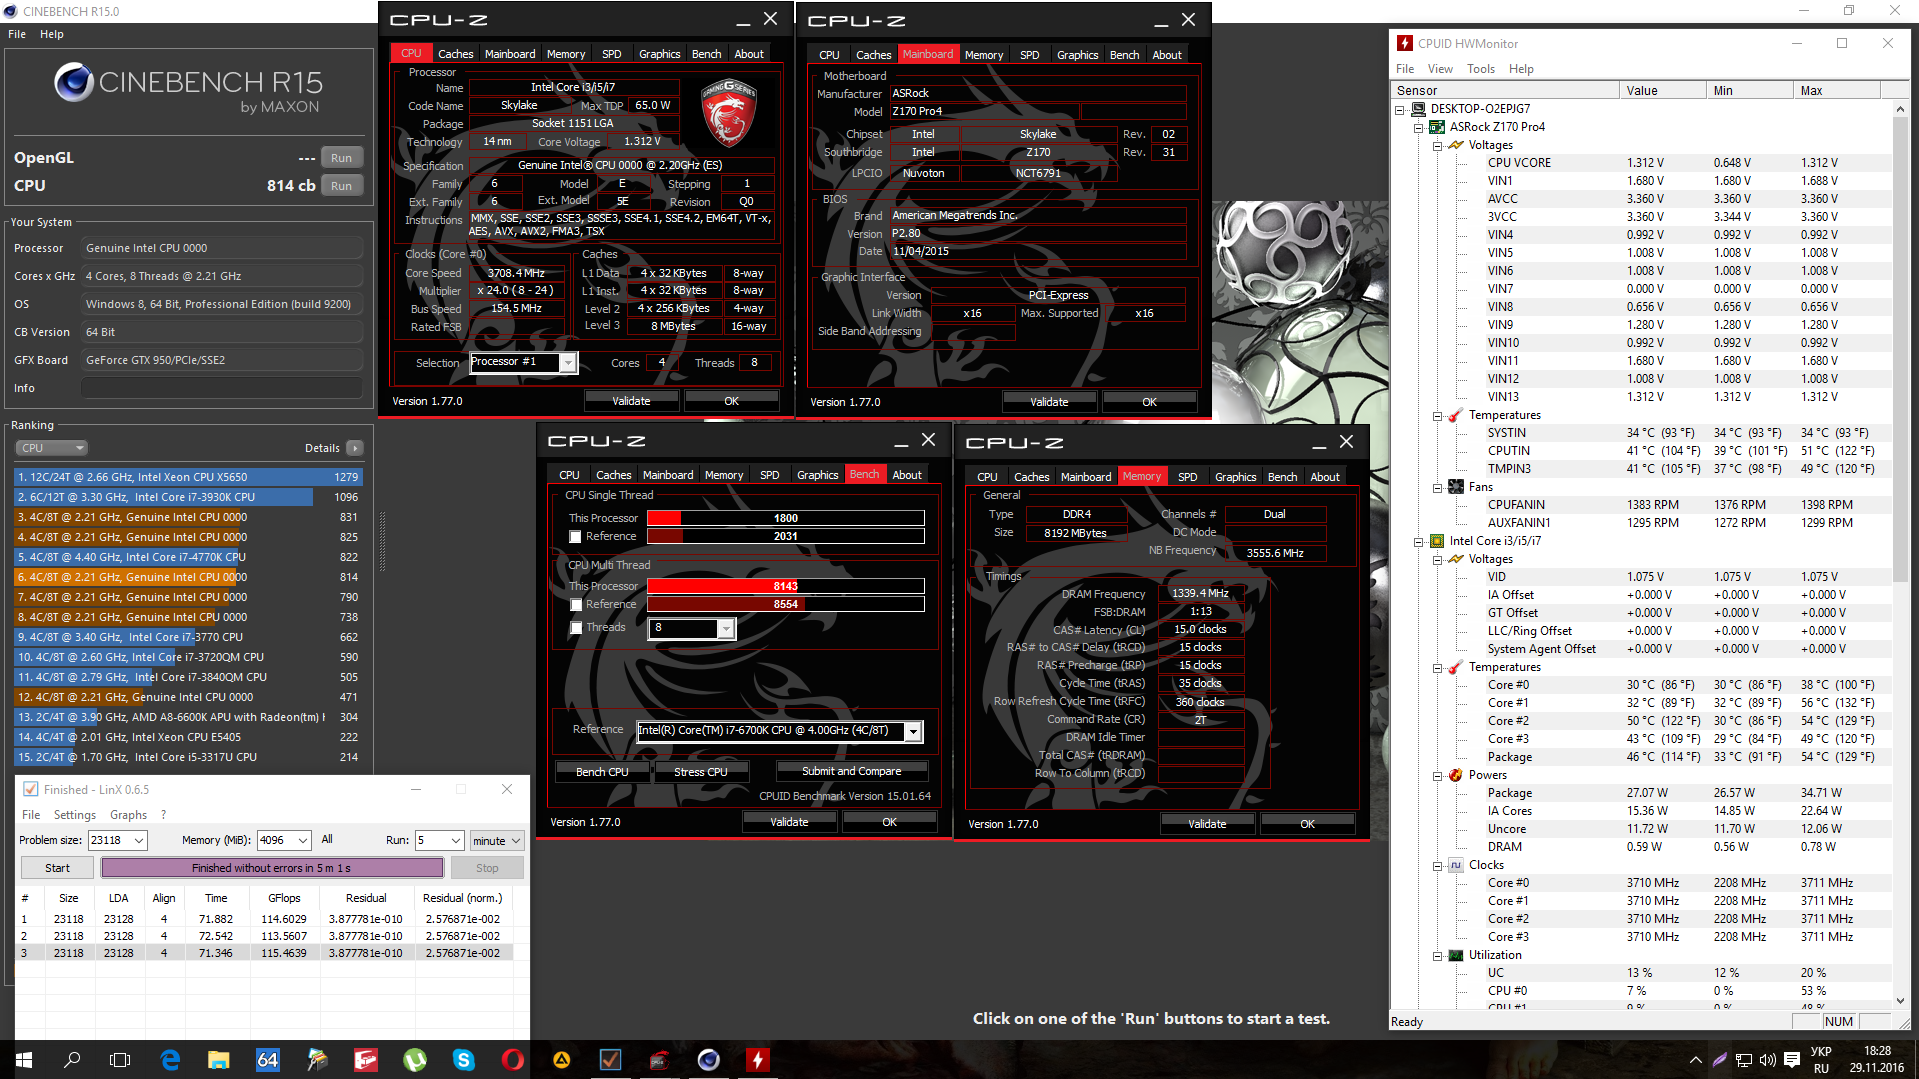Click the Value column header in HWMonitor

[1662, 91]
